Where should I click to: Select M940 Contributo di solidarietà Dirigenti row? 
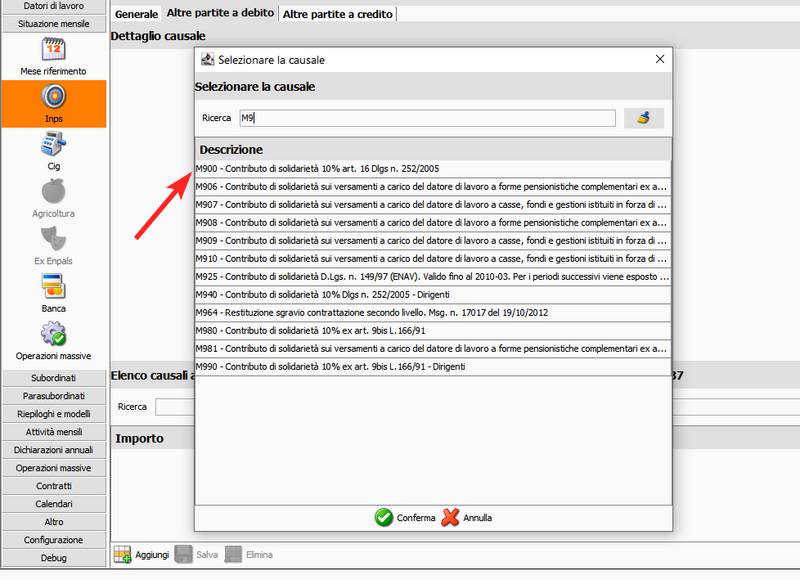click(x=432, y=295)
